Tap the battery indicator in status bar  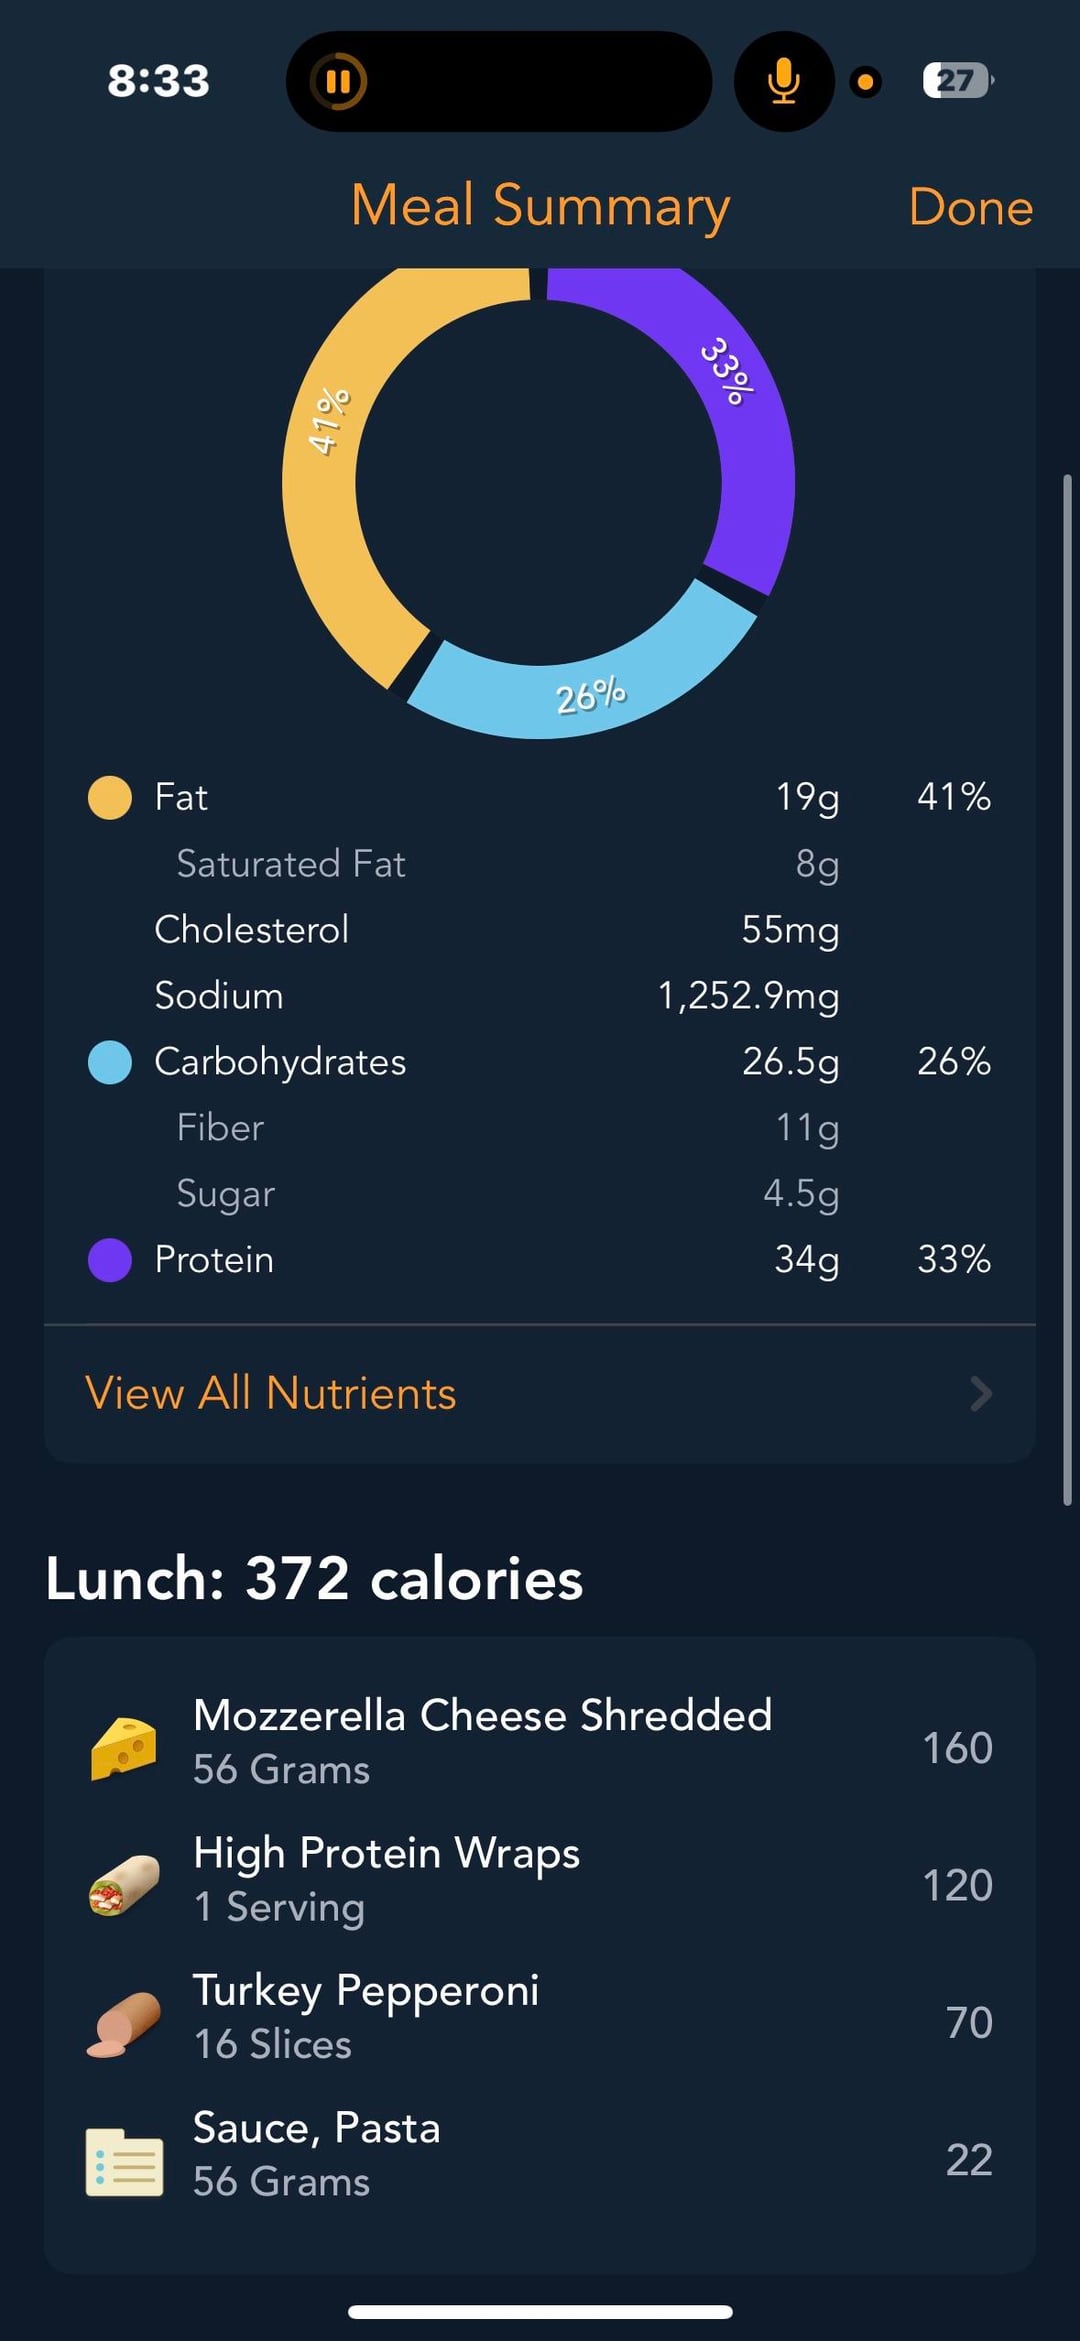[957, 81]
